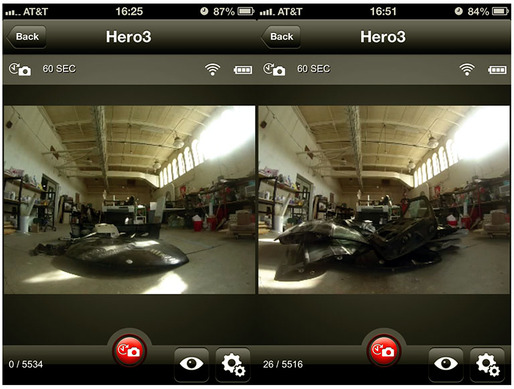Tap the Wi-Fi signal icon on right screen
The width and height of the screenshot is (514, 389).
point(467,69)
